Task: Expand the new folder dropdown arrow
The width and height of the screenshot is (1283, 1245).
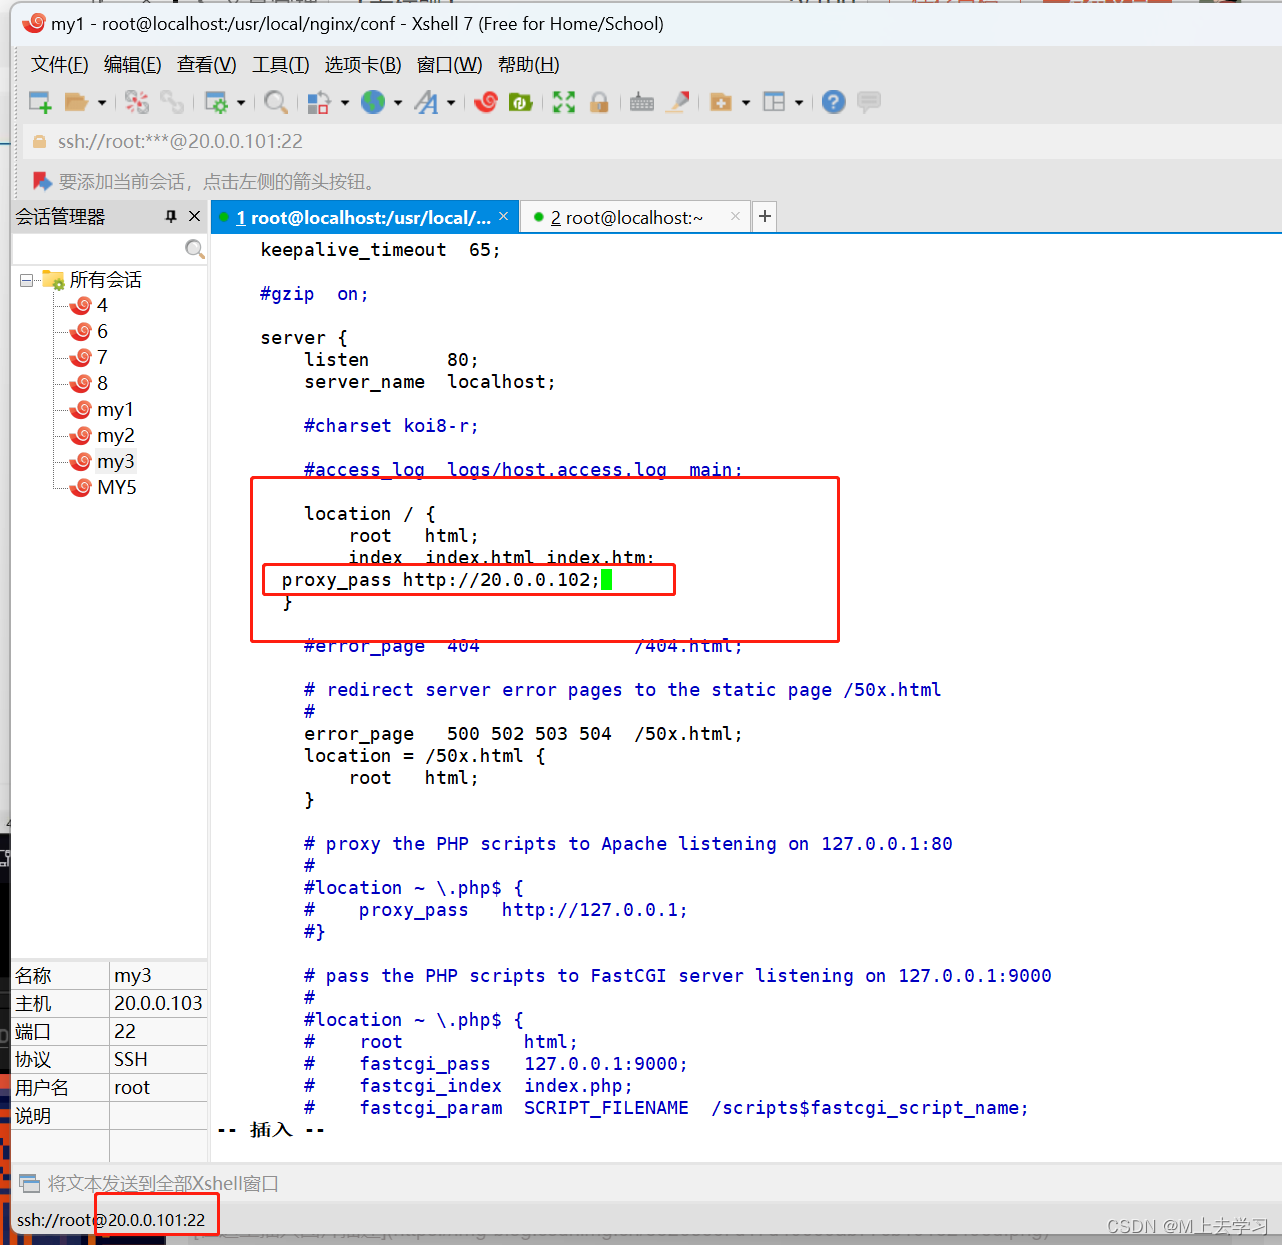Action: (x=746, y=102)
